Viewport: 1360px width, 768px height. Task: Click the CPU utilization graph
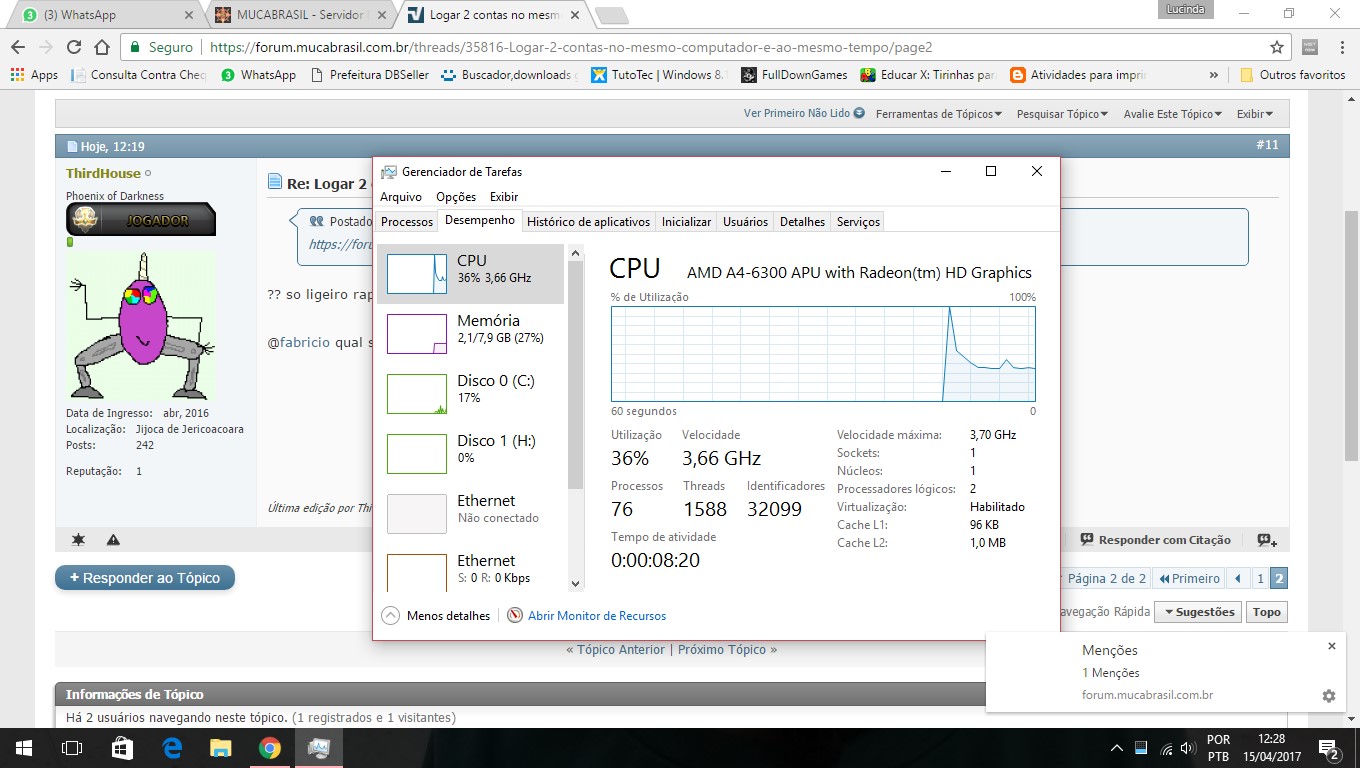click(x=823, y=354)
